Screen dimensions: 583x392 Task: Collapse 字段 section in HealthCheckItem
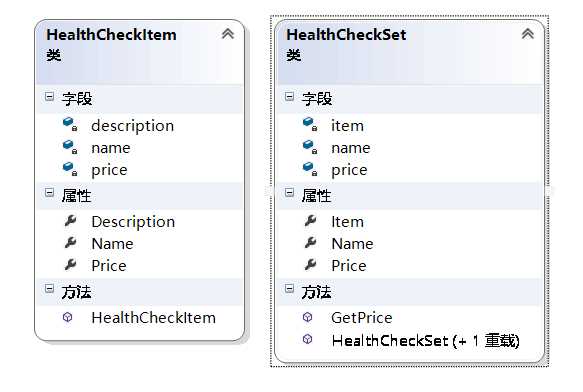[x=49, y=97]
